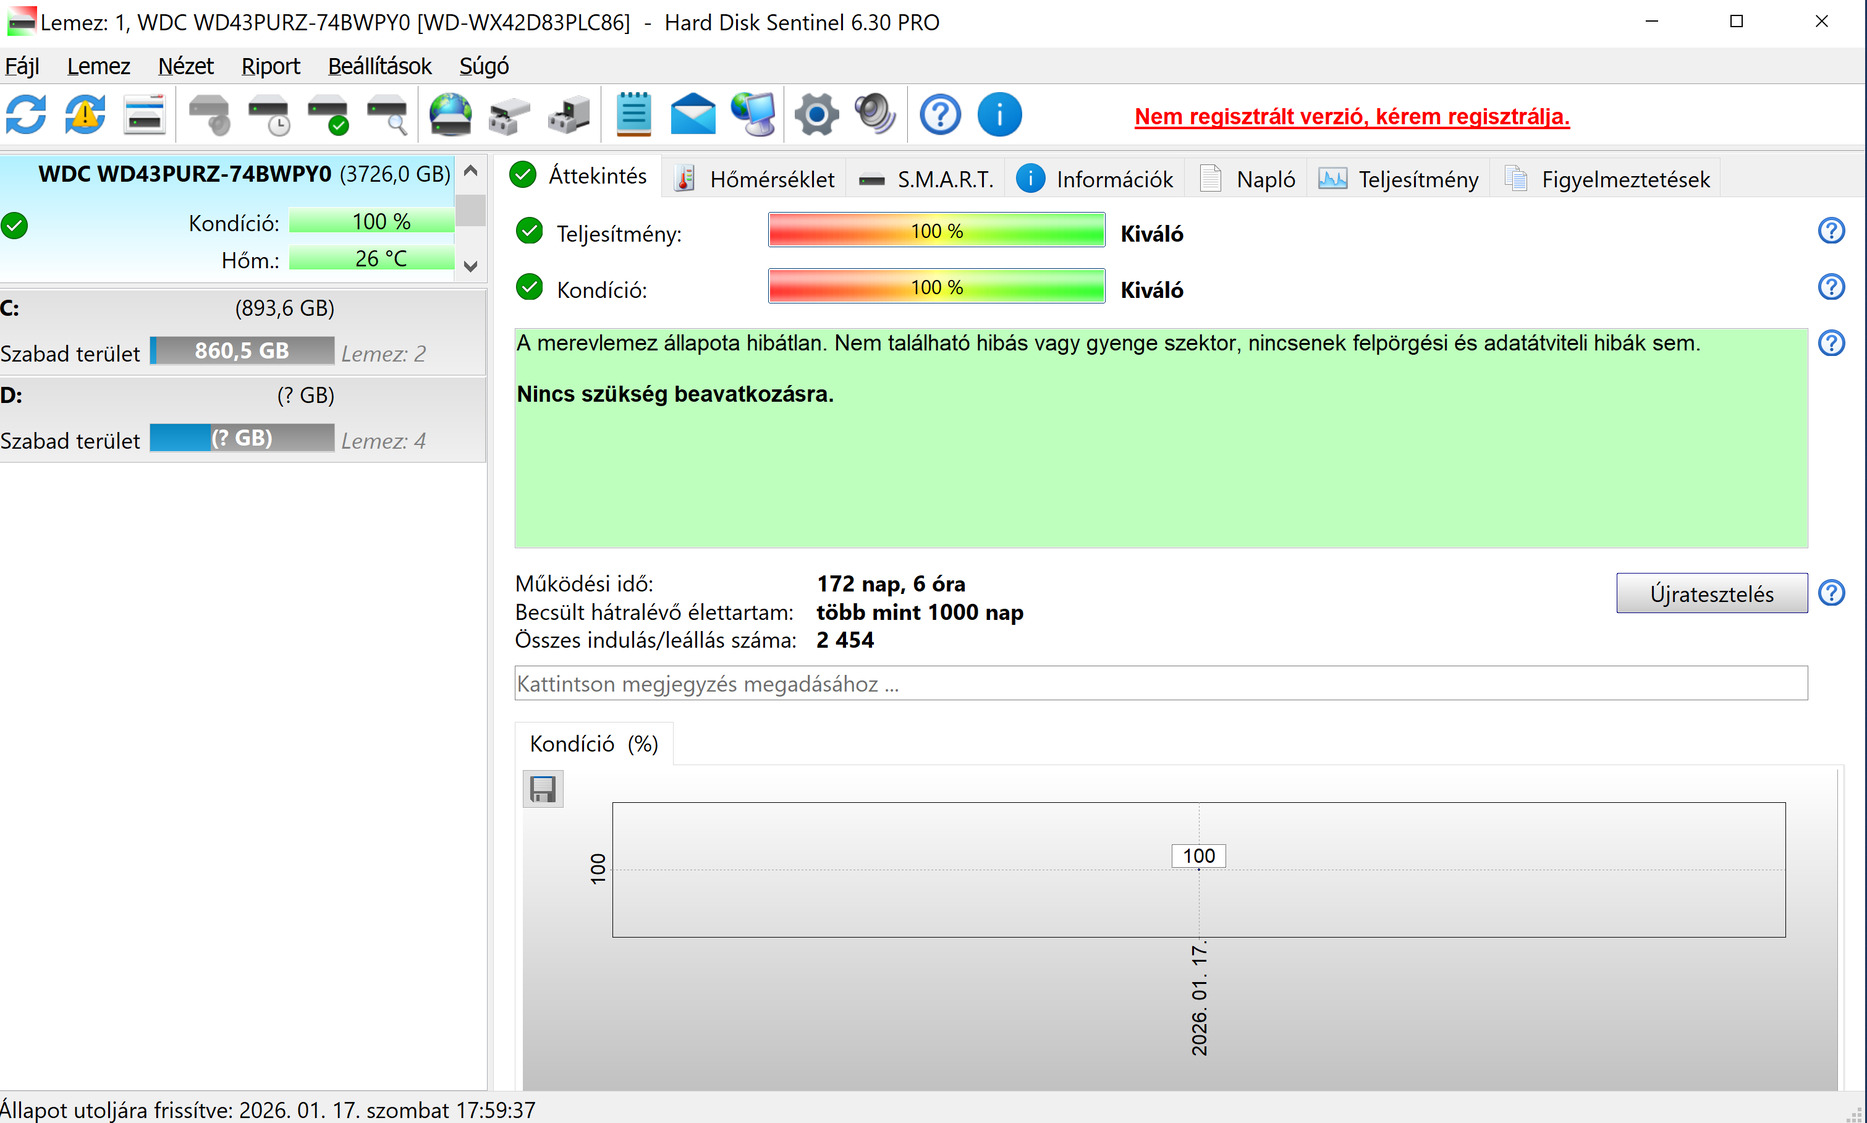This screenshot has height=1123, width=1867.
Task: Click the disk window panel toolbar icon
Action: coord(145,115)
